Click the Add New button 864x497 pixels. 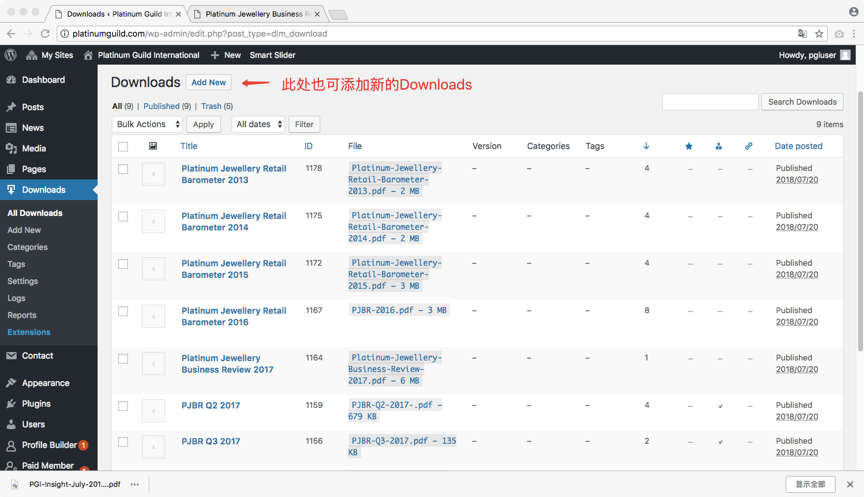coord(209,83)
